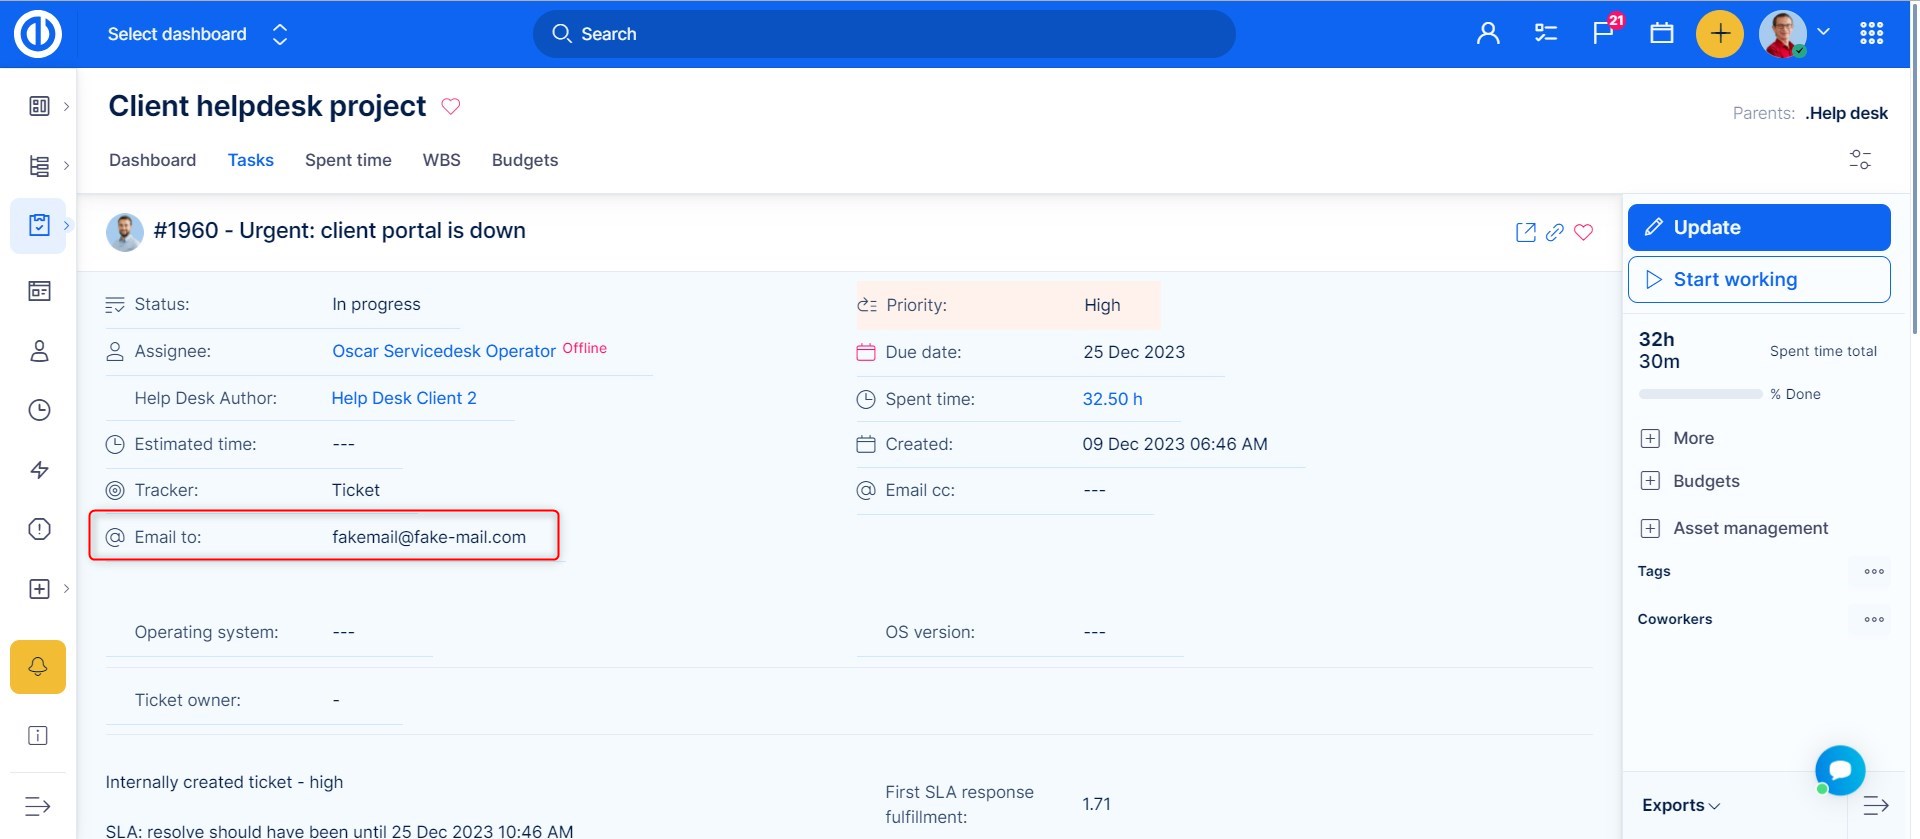Viewport: 1920px width, 839px height.
Task: Click the yellow bell notification icon in sidebar
Action: (38, 667)
